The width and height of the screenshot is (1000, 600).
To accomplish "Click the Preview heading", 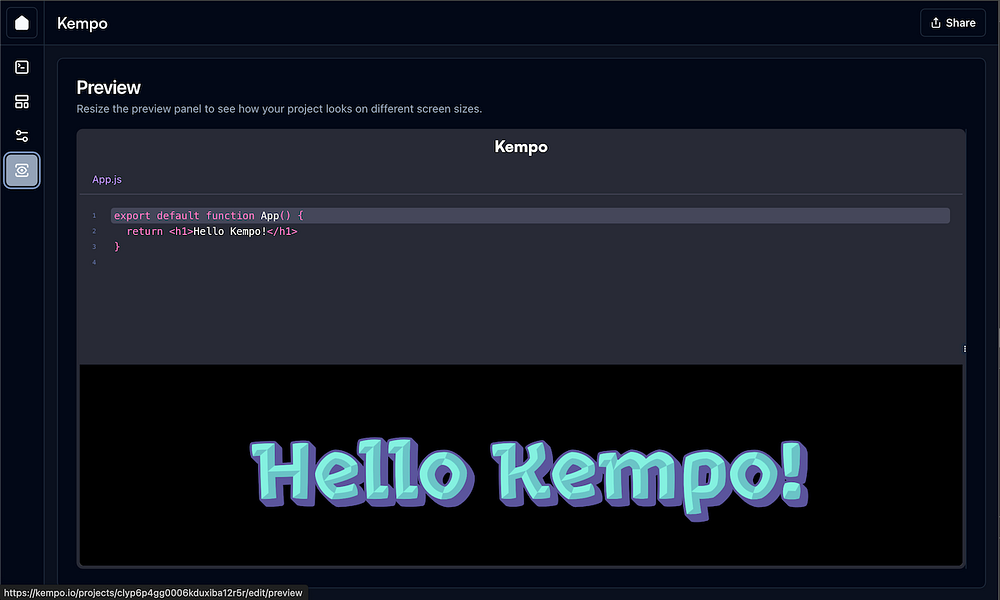I will [108, 87].
